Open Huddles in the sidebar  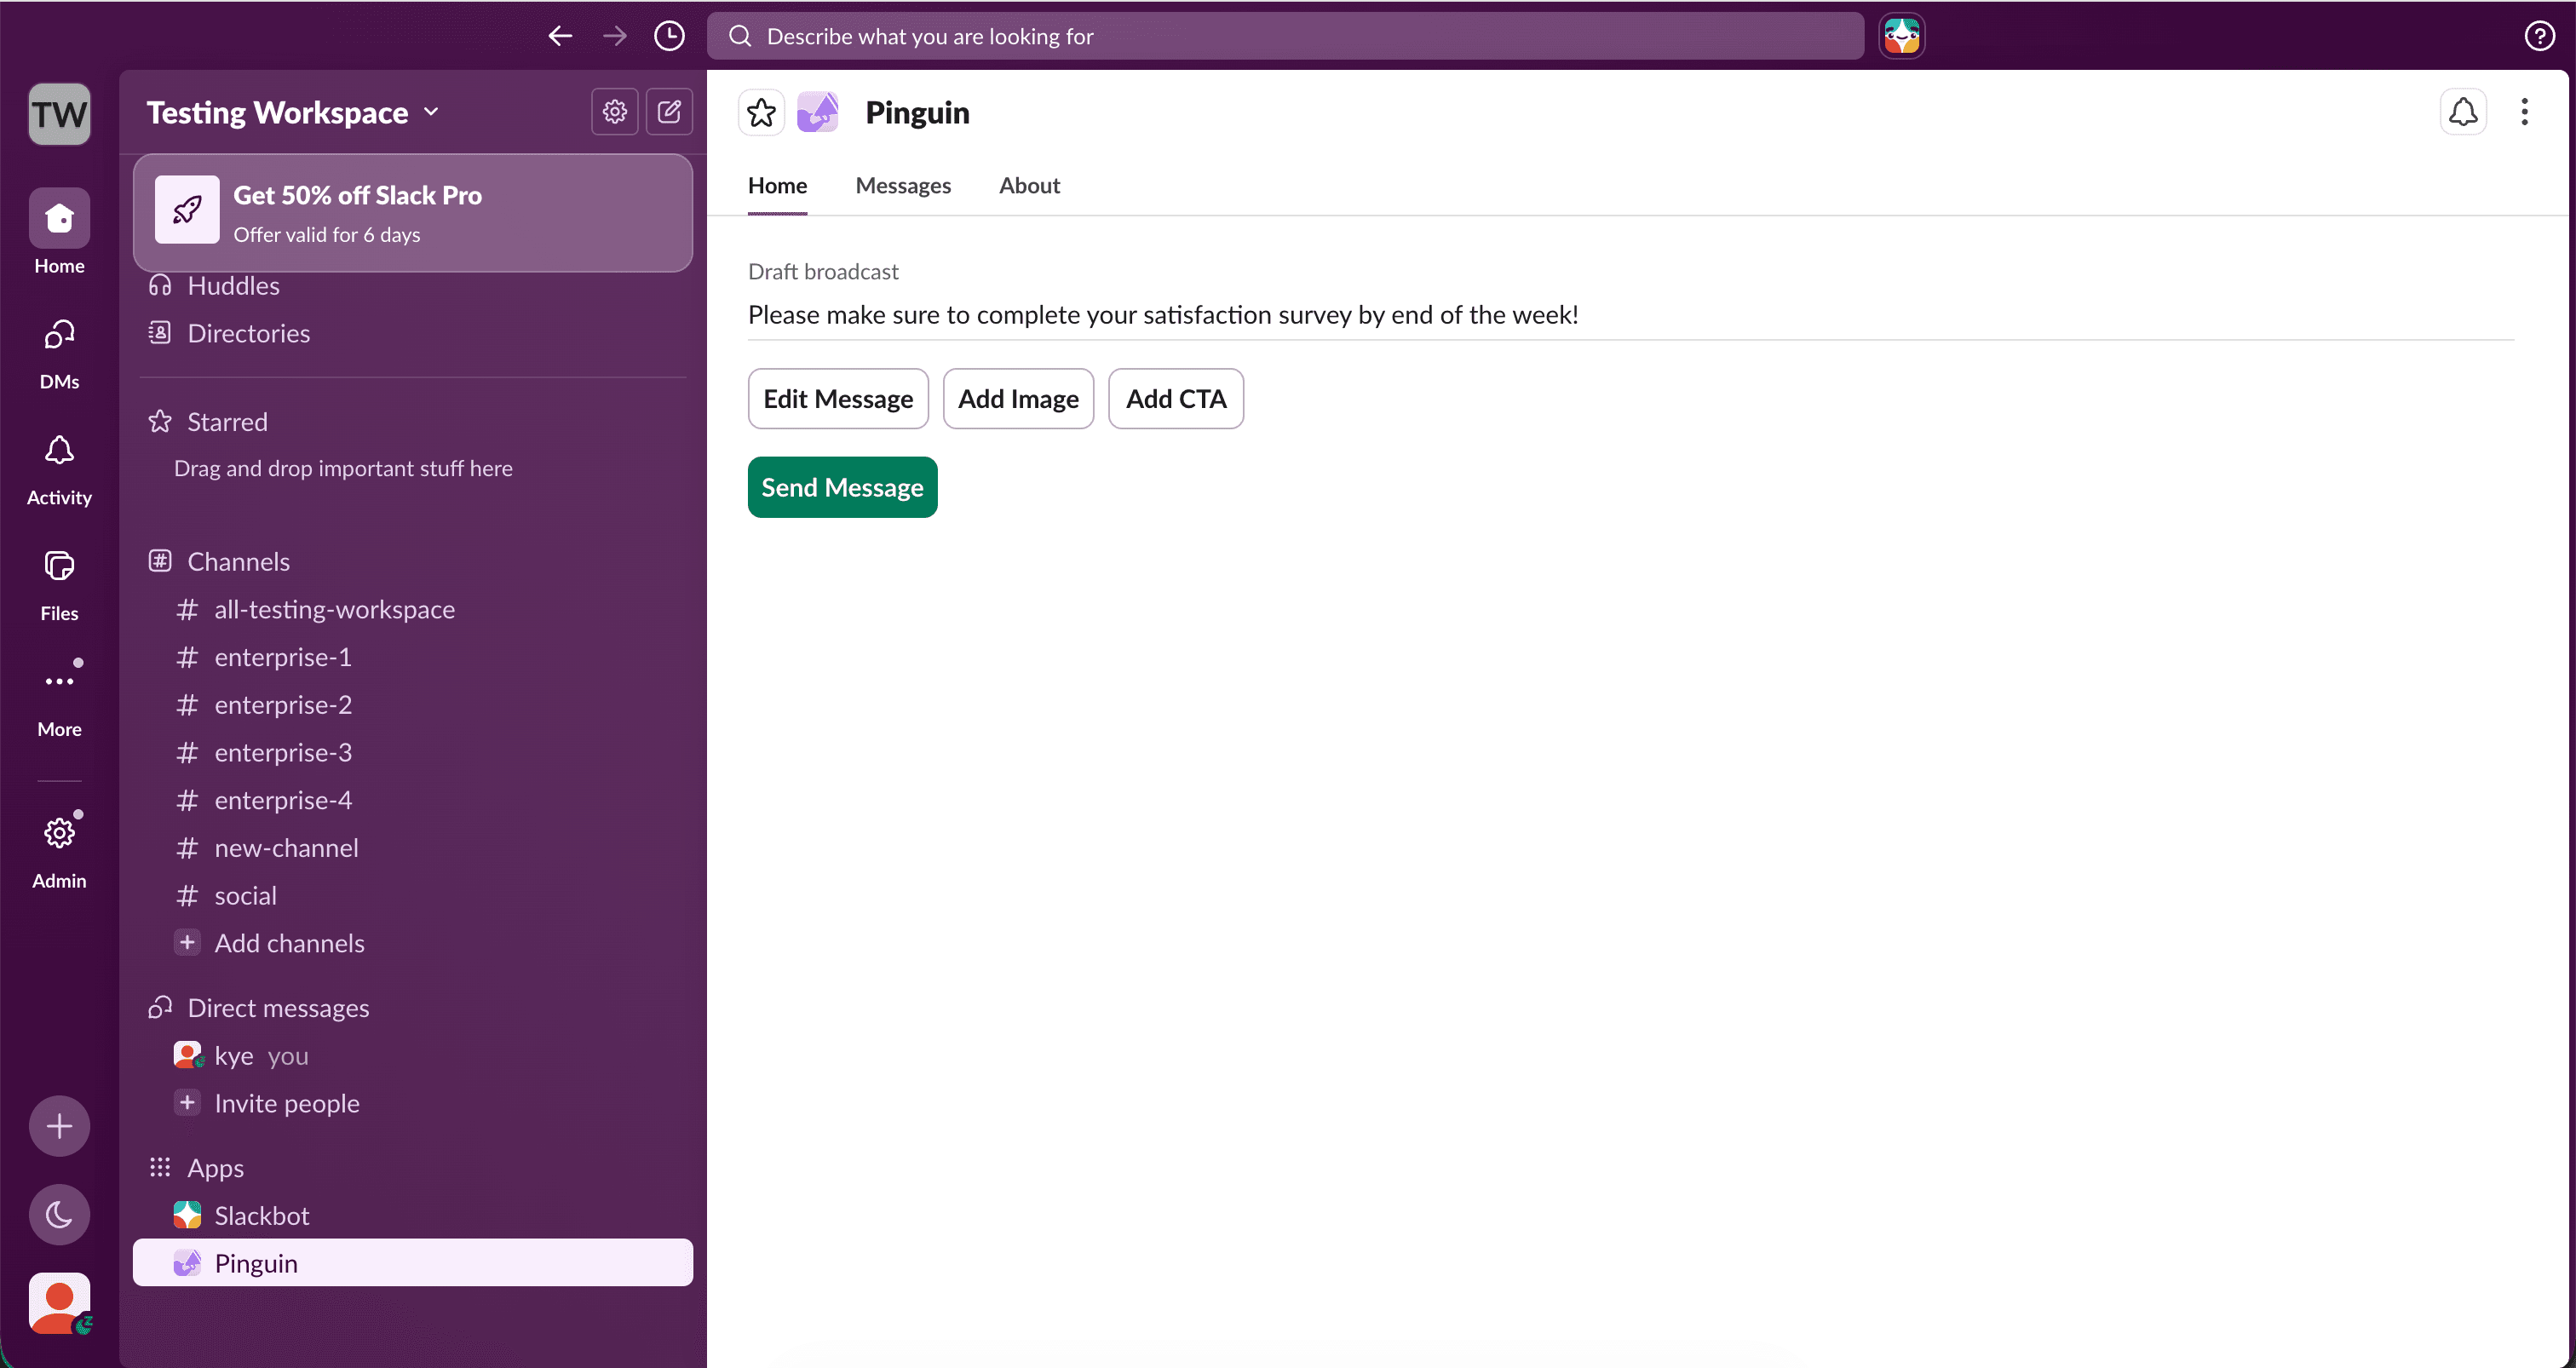[413, 286]
